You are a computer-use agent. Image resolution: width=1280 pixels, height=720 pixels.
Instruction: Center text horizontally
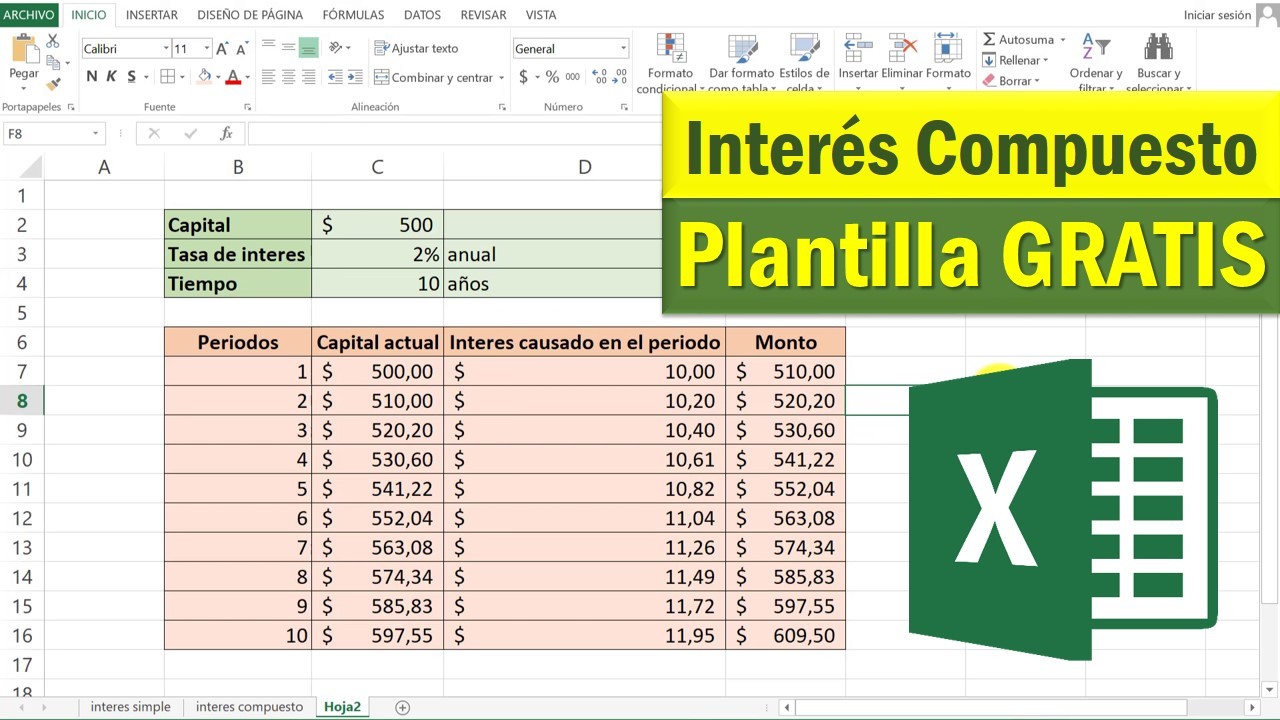(288, 77)
